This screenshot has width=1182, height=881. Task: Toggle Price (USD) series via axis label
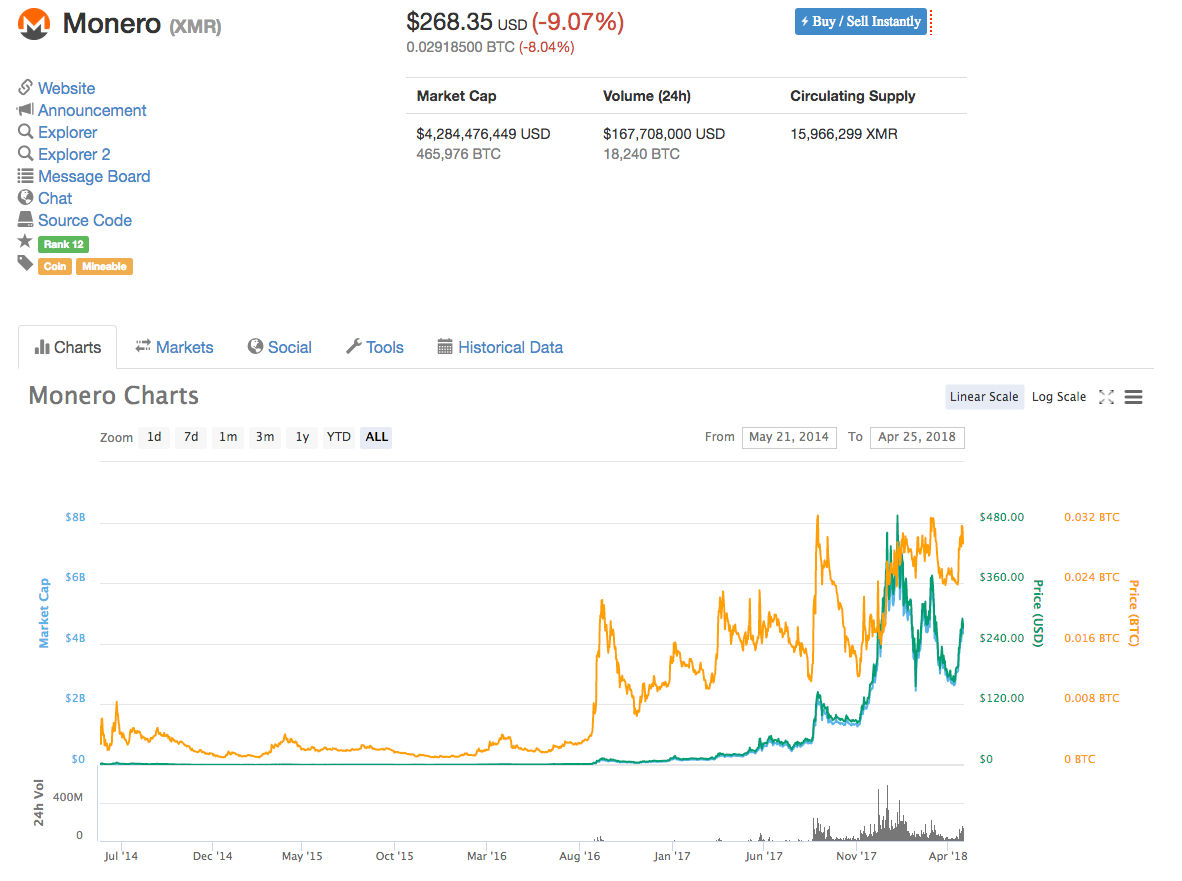point(1038,613)
